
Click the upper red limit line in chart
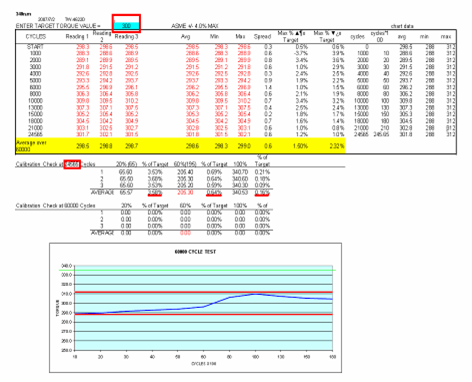point(203,292)
